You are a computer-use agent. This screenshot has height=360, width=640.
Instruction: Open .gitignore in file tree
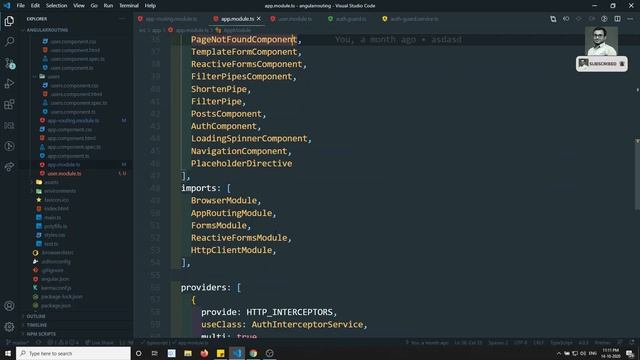pos(52,270)
